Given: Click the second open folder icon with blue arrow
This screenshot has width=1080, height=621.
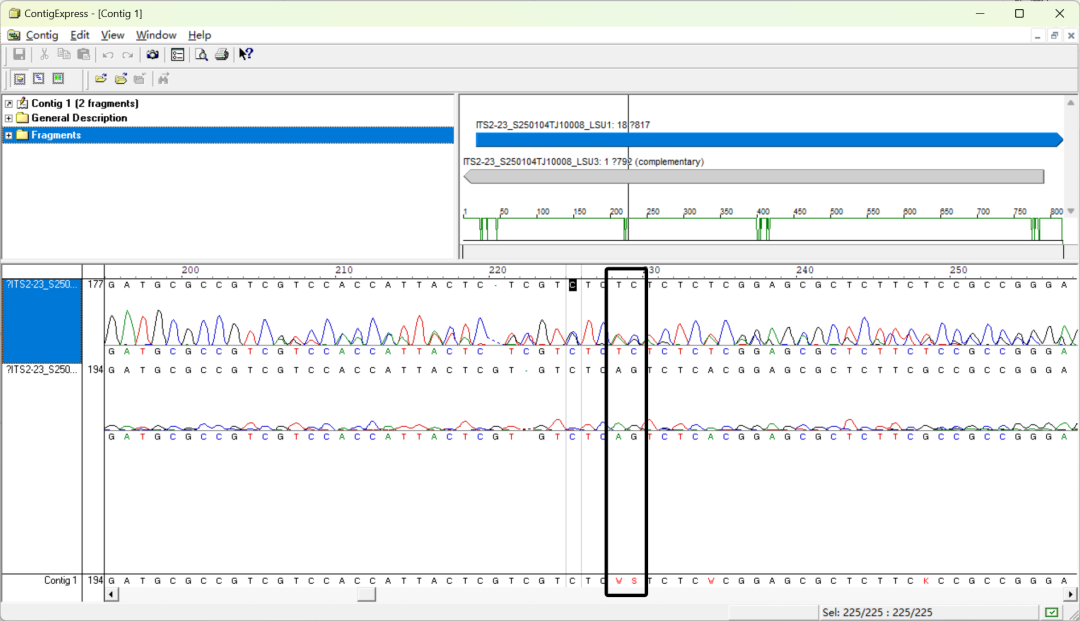Looking at the screenshot, I should pos(121,79).
